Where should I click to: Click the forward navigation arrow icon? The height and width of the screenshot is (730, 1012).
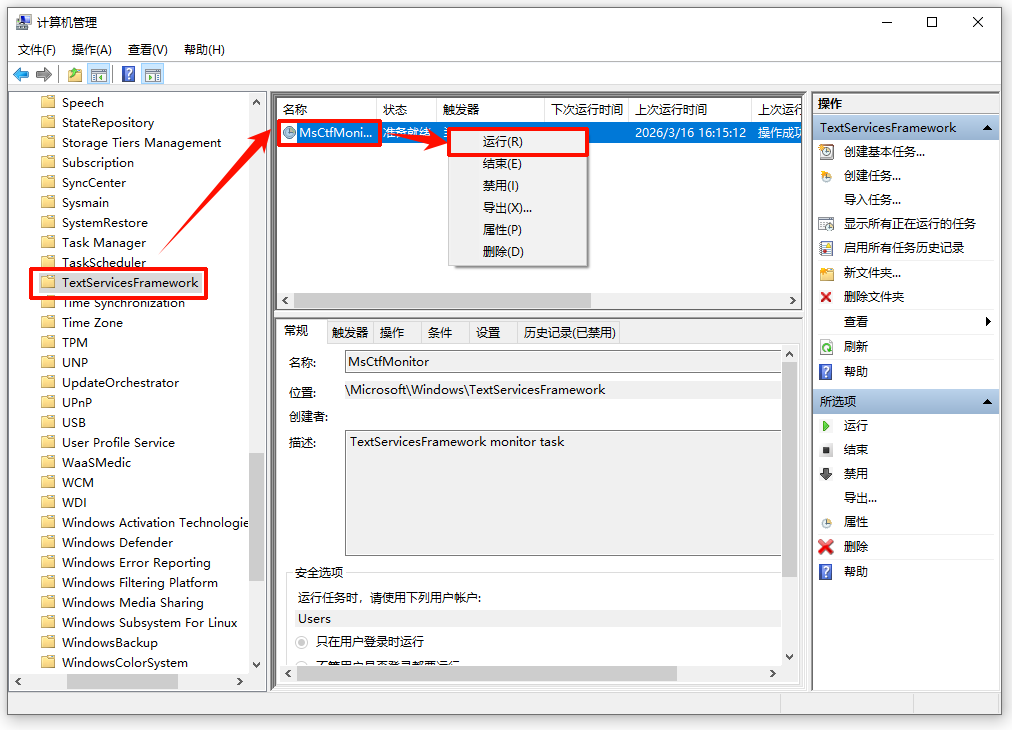tap(43, 73)
